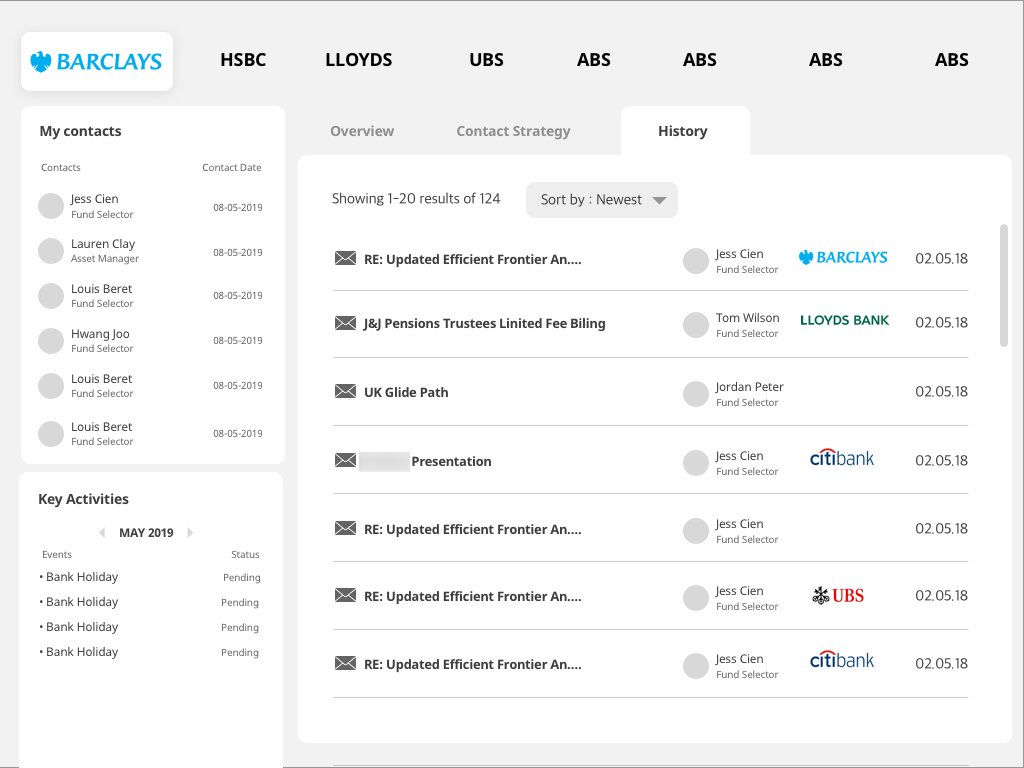Viewport: 1024px width, 768px height.
Task: Click envelope icon next to J&J Pensions email
Action: click(345, 323)
